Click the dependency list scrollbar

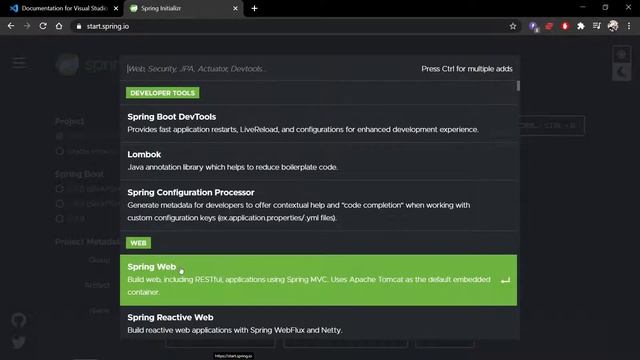518,86
